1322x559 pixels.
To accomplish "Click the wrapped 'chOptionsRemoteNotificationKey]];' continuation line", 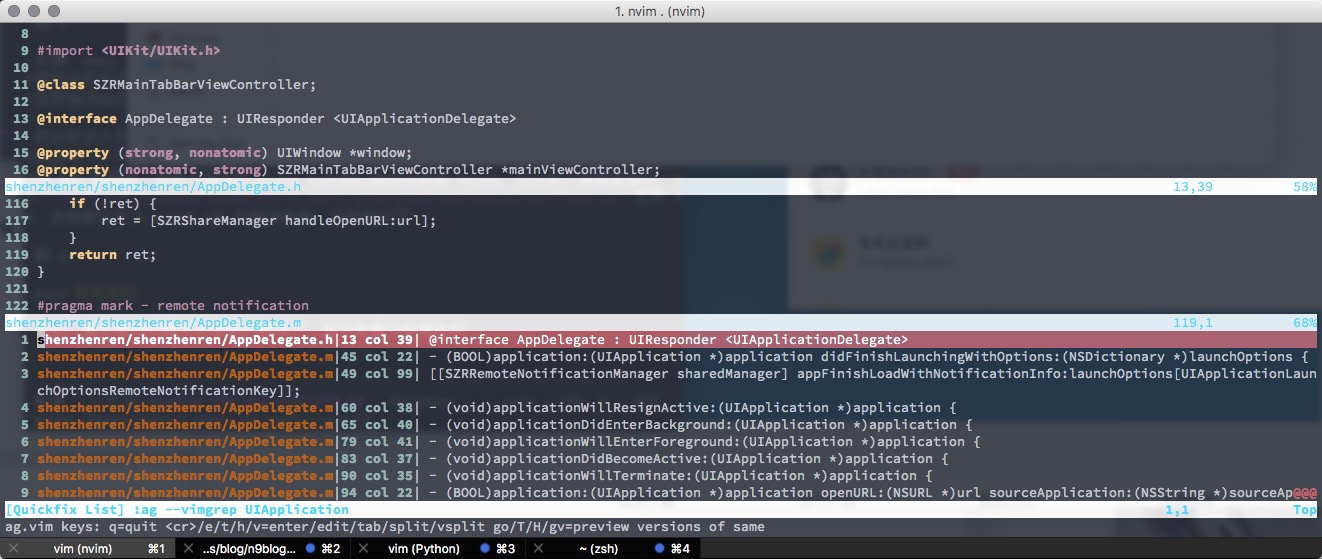I will click(169, 391).
